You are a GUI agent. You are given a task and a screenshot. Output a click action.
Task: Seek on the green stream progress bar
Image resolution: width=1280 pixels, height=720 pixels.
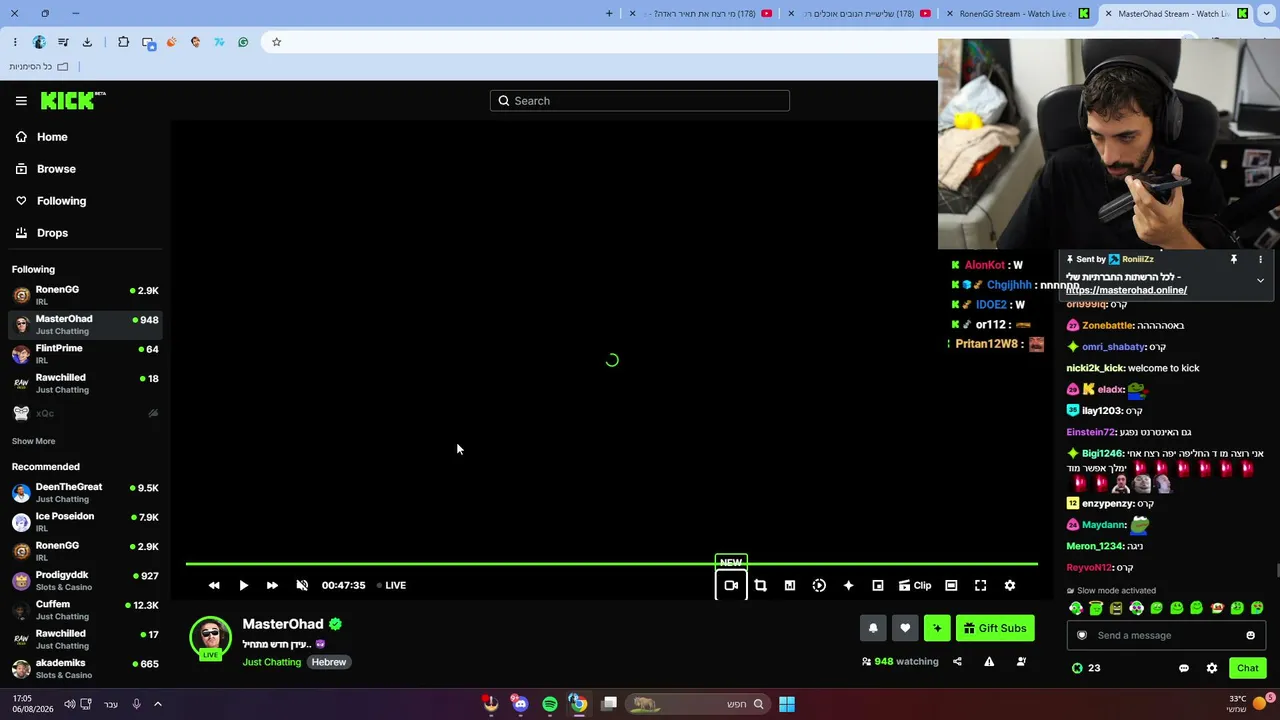coord(612,564)
